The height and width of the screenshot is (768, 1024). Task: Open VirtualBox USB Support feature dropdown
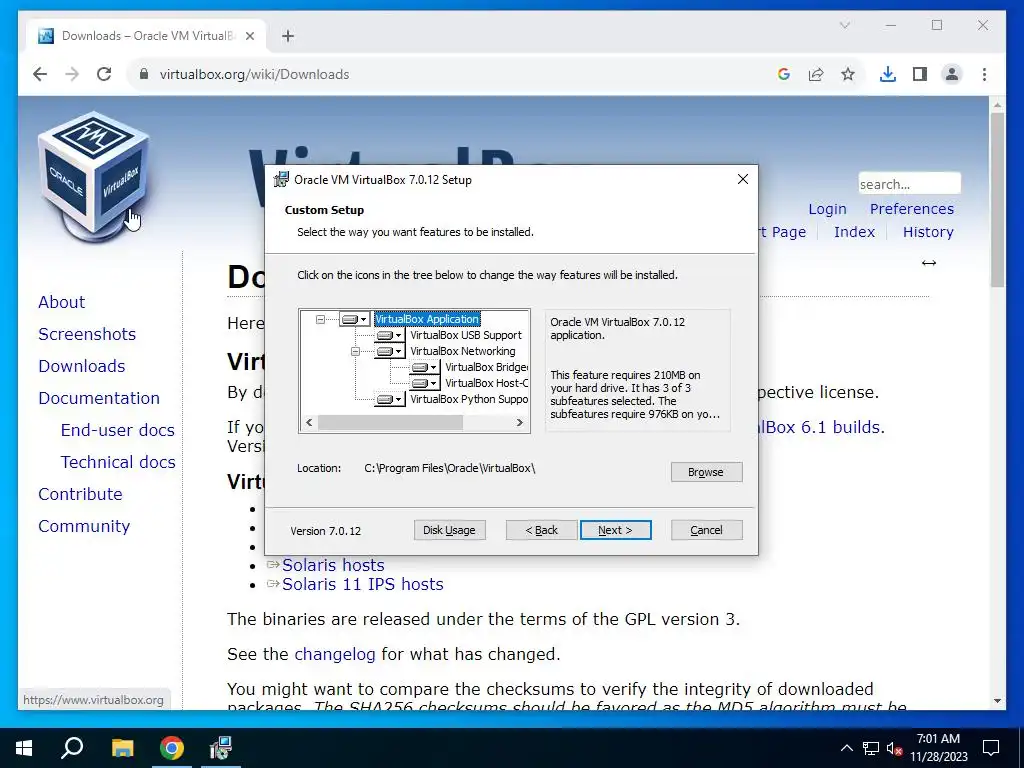click(389, 335)
